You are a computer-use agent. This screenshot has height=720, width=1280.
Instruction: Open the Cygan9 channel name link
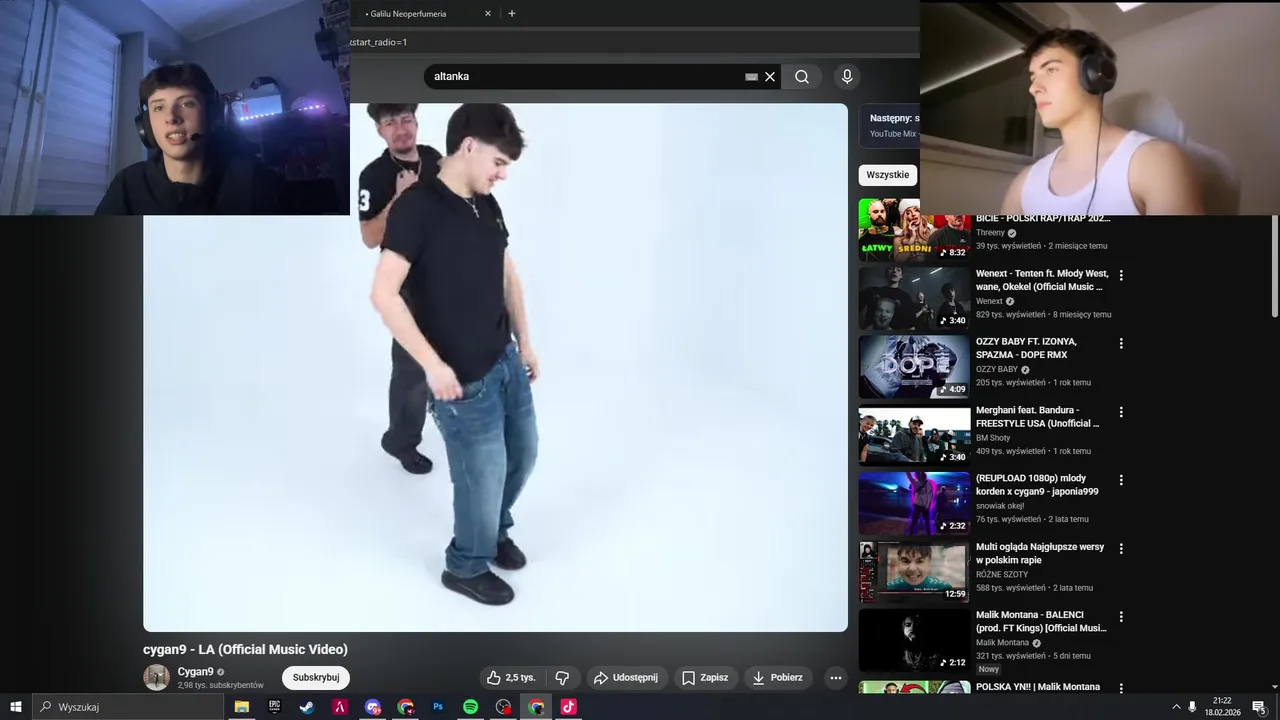196,672
